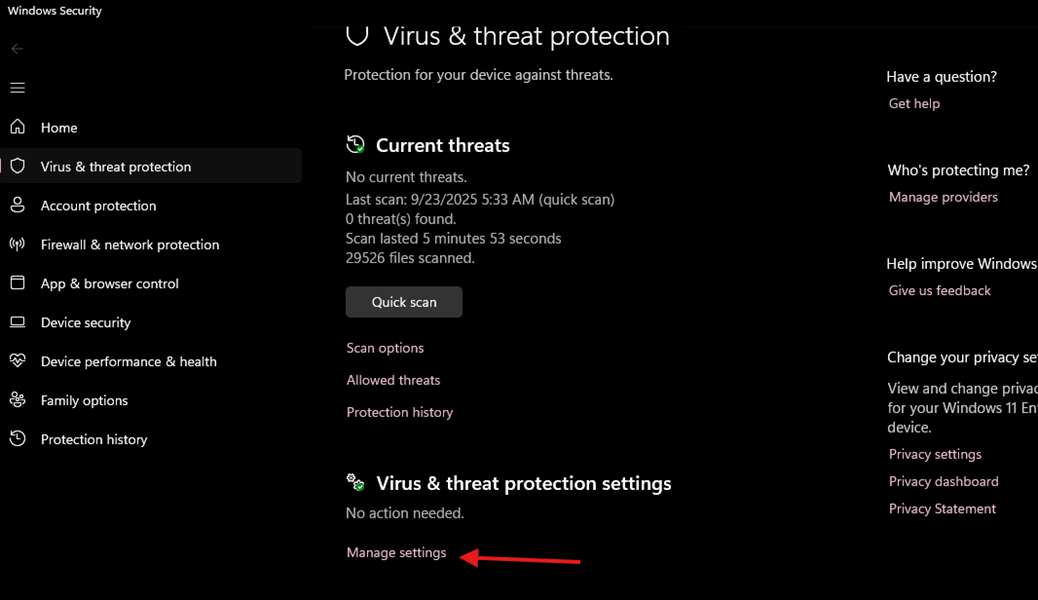Screen dimensions: 1038x600
Task: Open the Get help link
Action: click(914, 103)
